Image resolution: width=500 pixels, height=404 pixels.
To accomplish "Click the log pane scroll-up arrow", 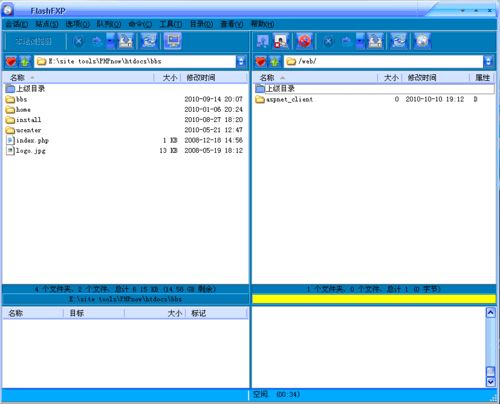I will click(x=491, y=313).
